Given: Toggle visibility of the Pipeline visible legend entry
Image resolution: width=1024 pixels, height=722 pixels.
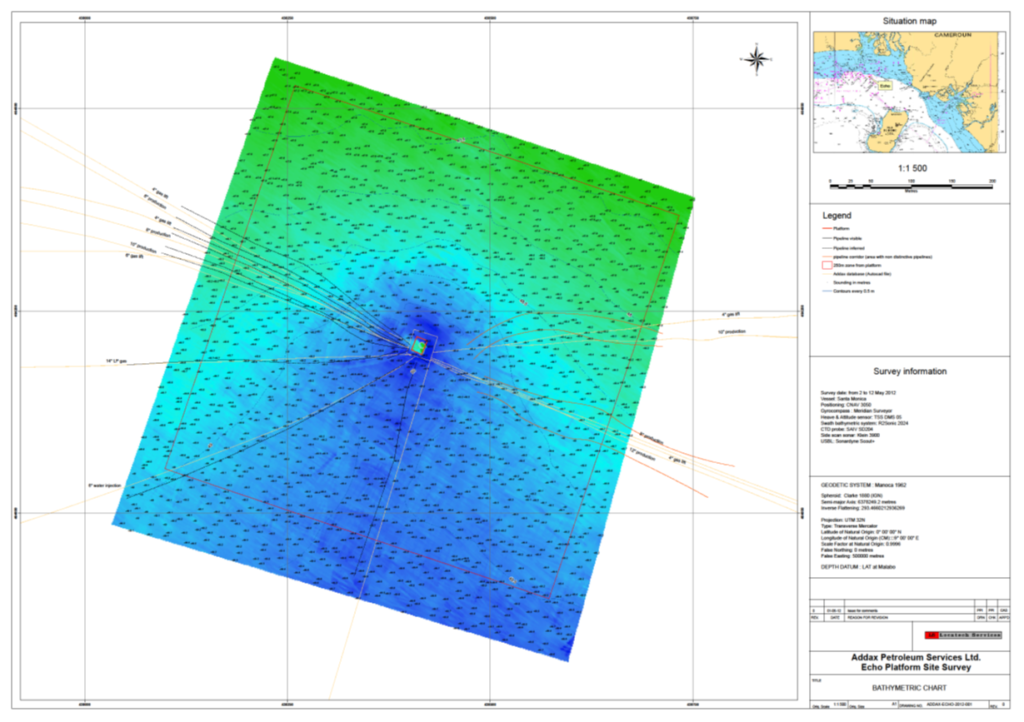Looking at the screenshot, I should tap(827, 238).
